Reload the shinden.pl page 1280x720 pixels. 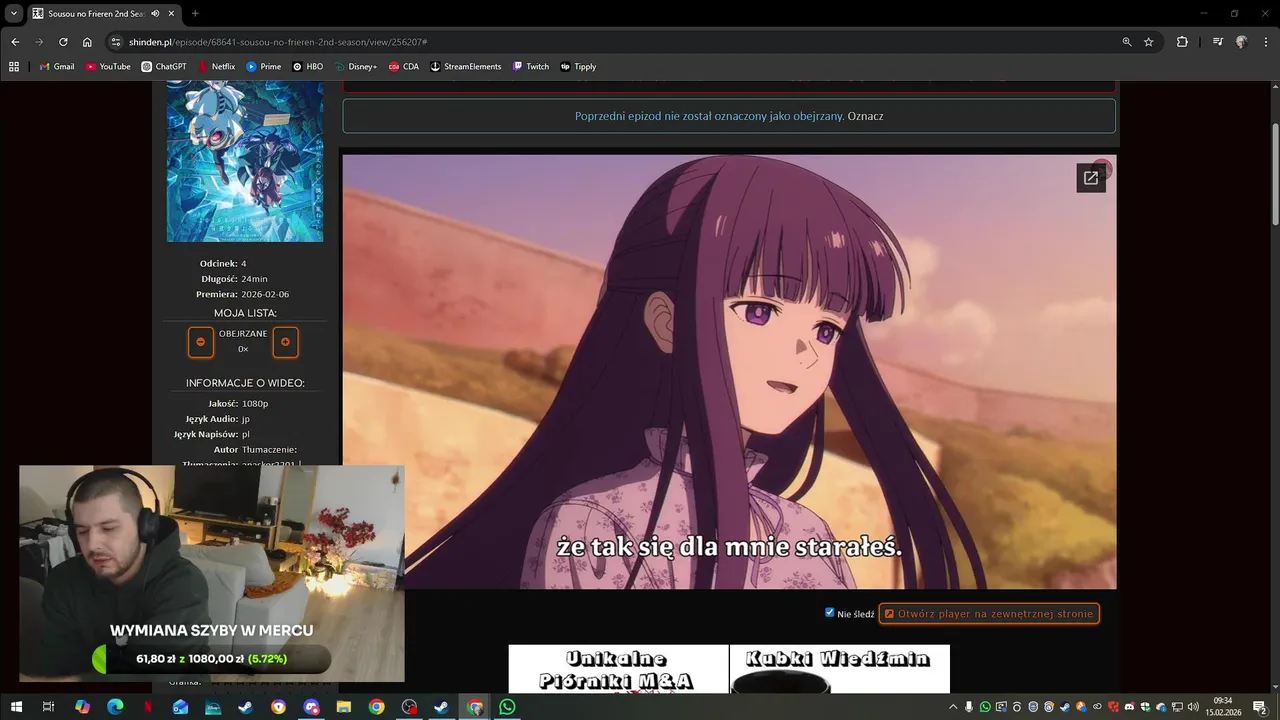[x=63, y=42]
